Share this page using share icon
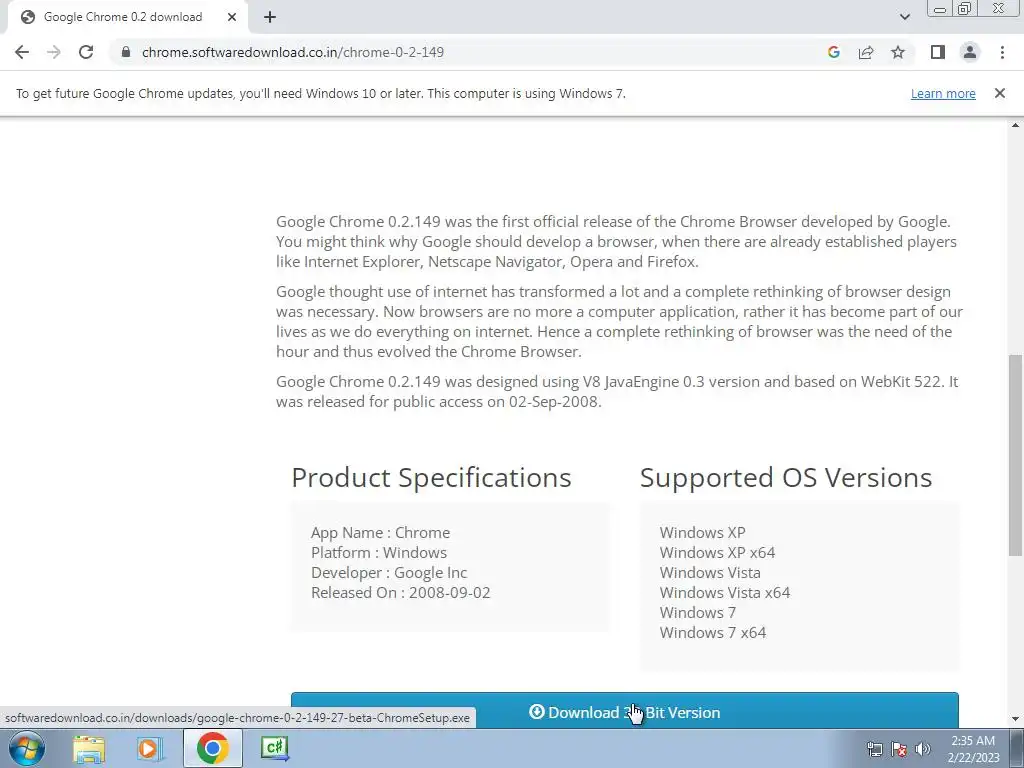The height and width of the screenshot is (768, 1024). coord(866,52)
